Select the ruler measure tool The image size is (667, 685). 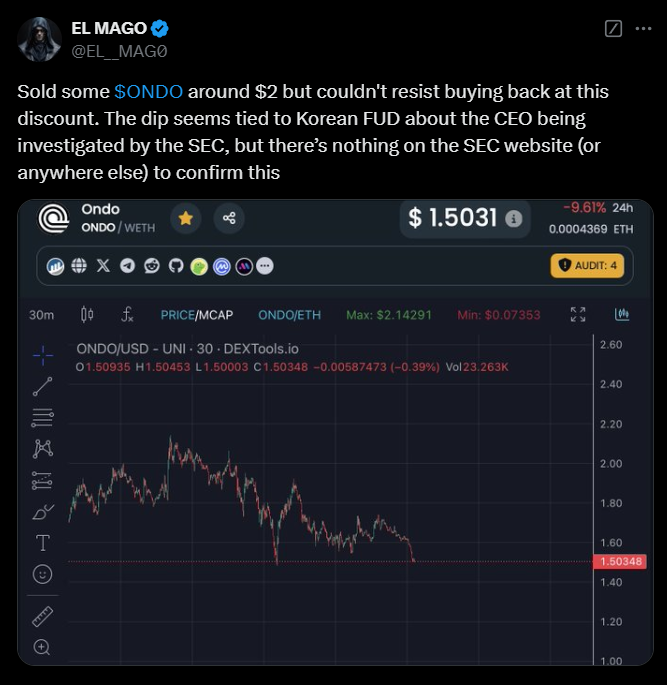[x=42, y=616]
